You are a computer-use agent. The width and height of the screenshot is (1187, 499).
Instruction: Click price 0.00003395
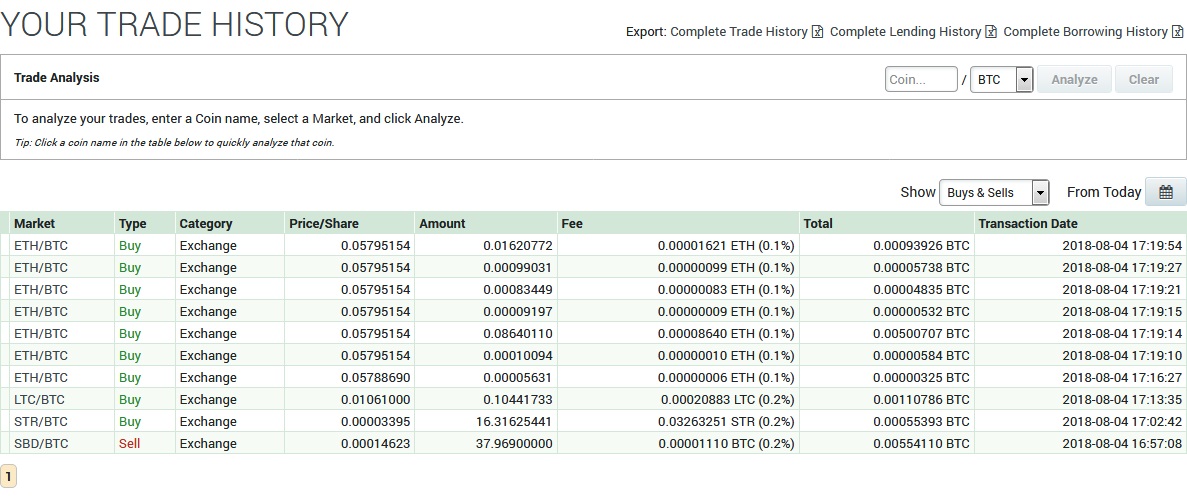tap(375, 421)
